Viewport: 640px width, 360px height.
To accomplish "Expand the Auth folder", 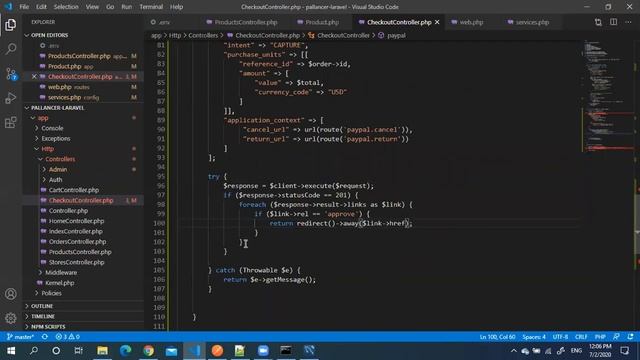I will [55, 180].
